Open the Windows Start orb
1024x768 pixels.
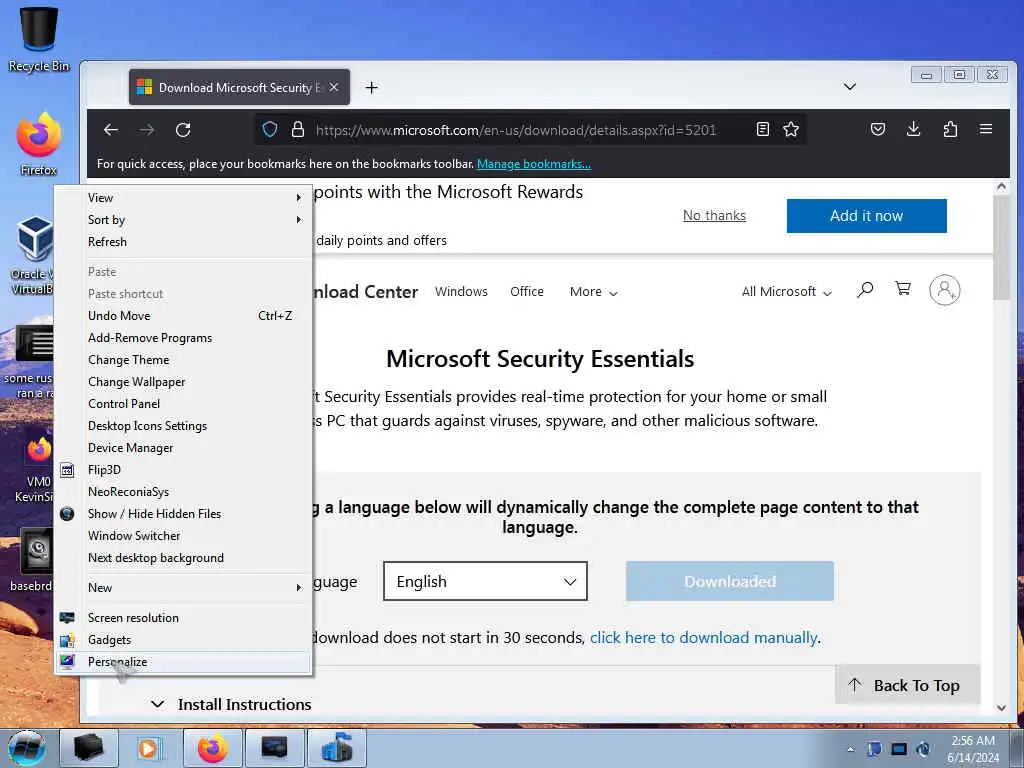coord(27,748)
